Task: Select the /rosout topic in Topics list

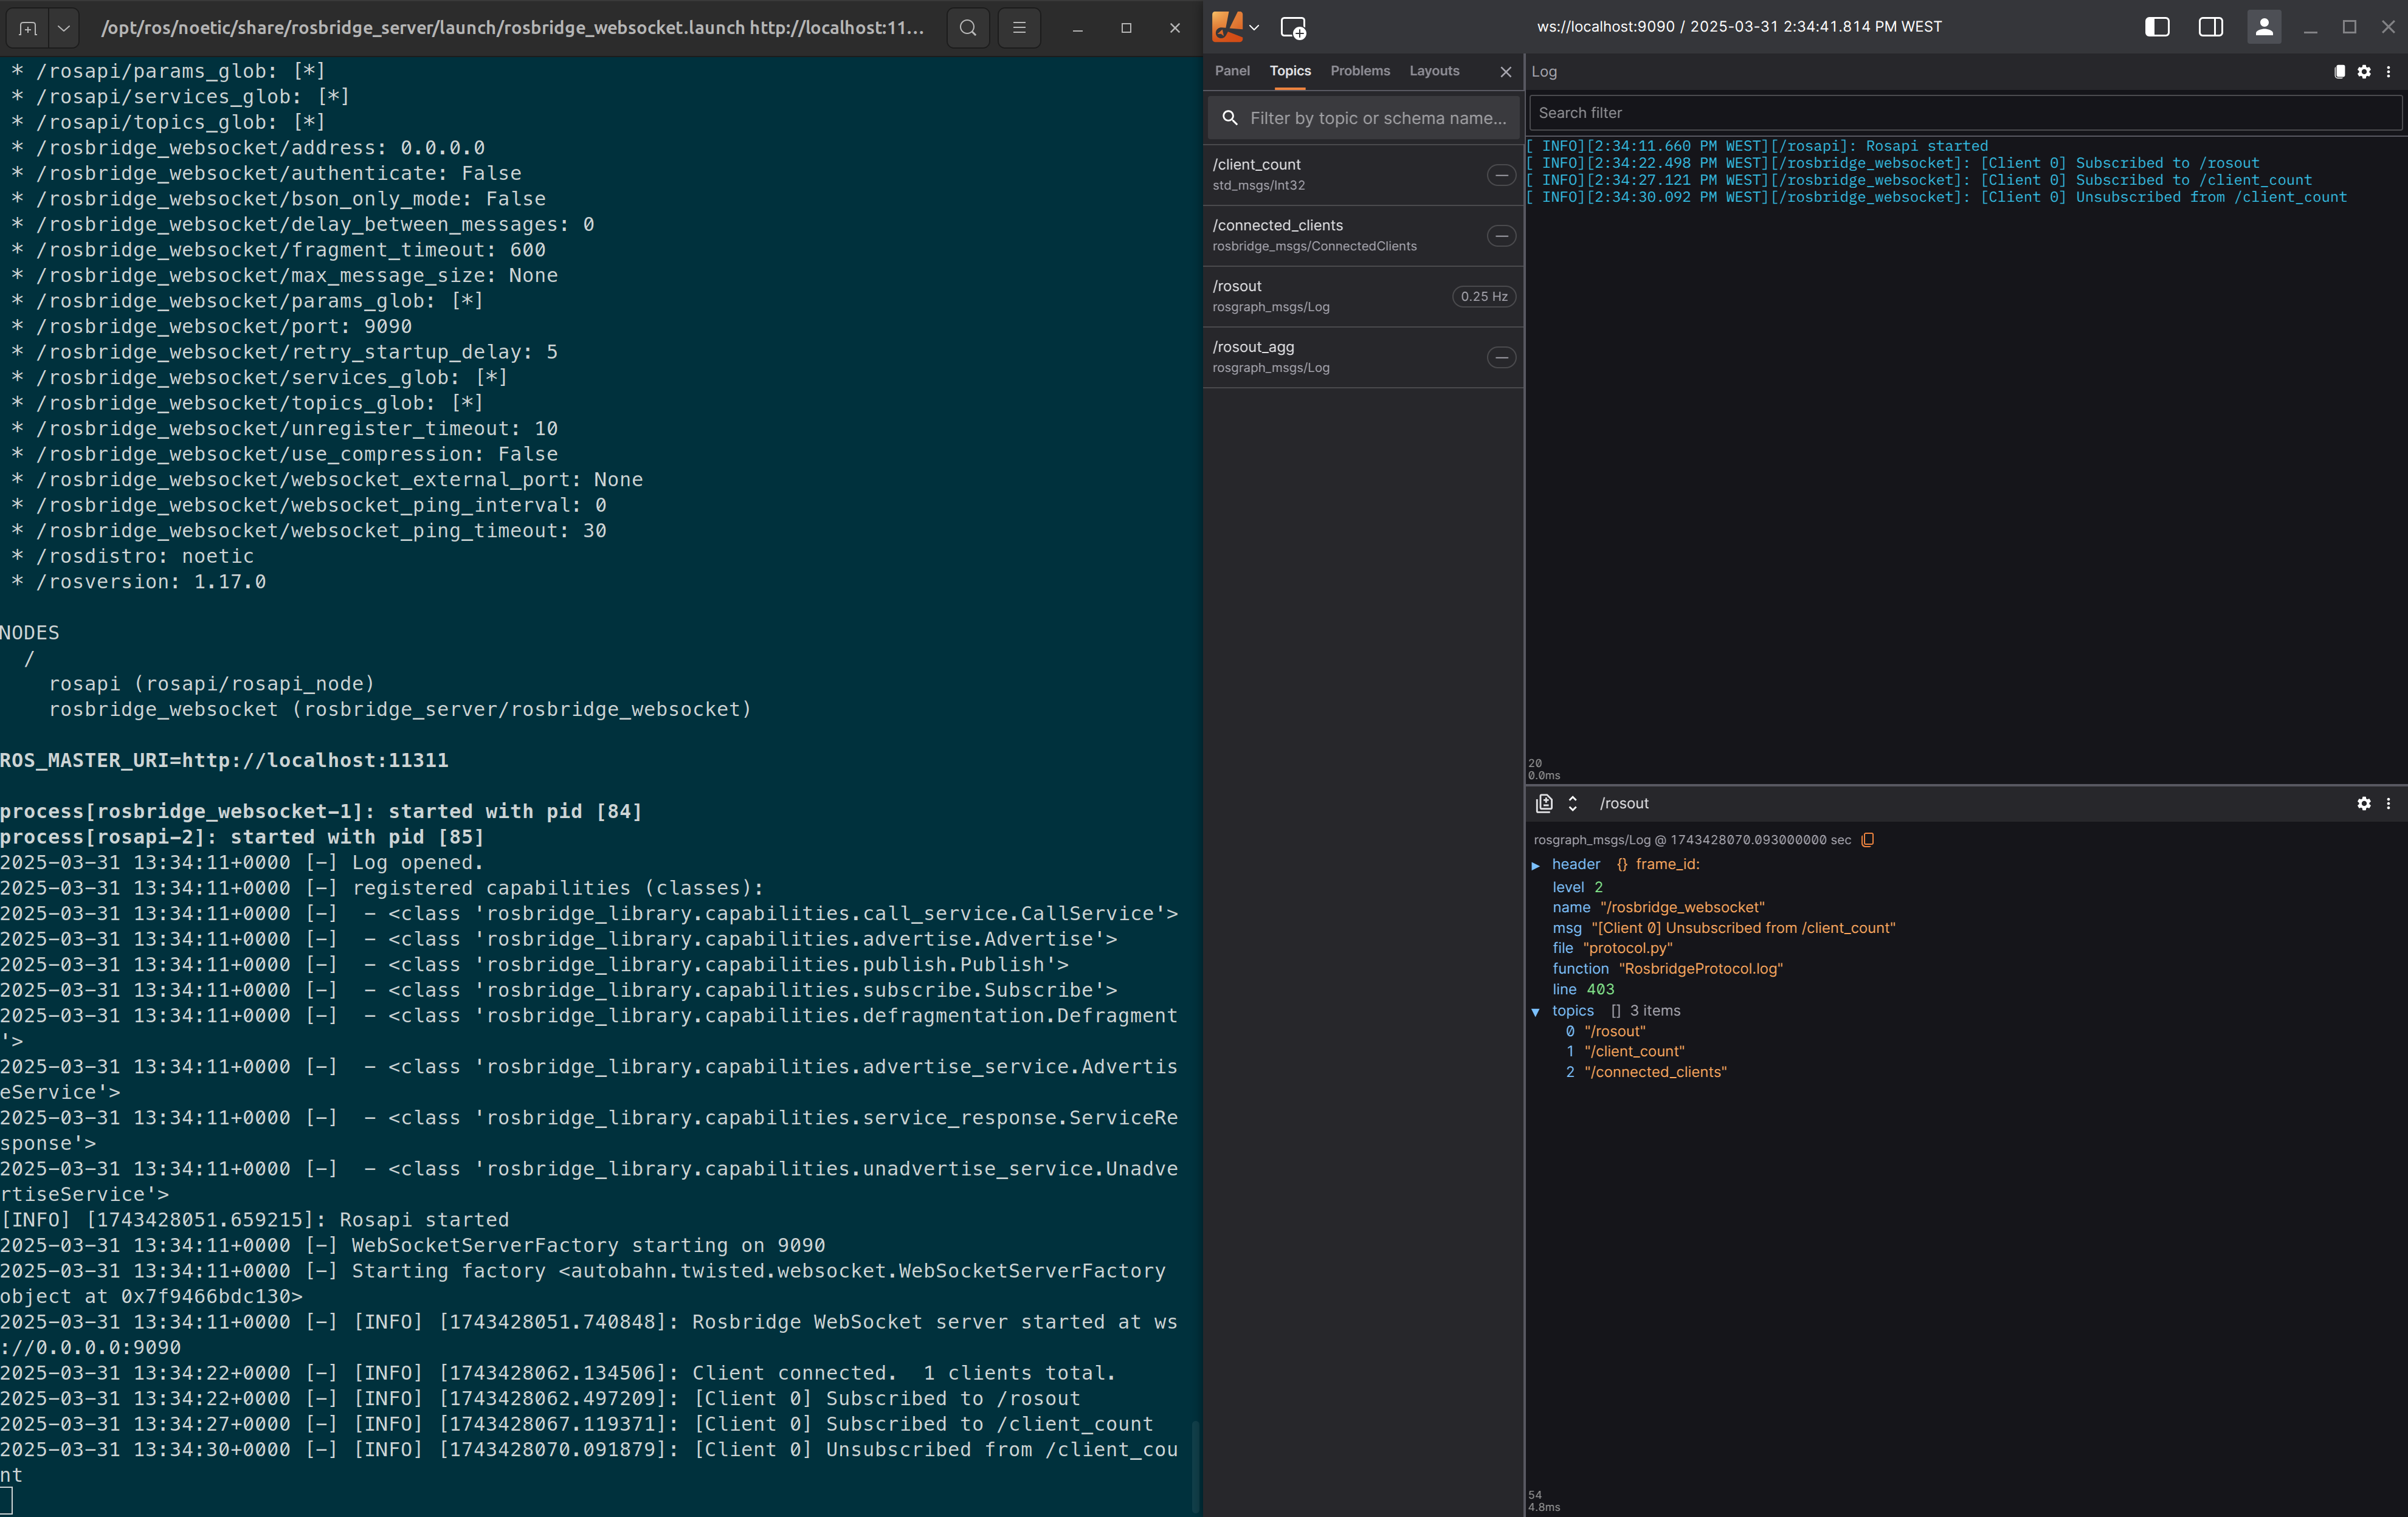Action: 1362,297
